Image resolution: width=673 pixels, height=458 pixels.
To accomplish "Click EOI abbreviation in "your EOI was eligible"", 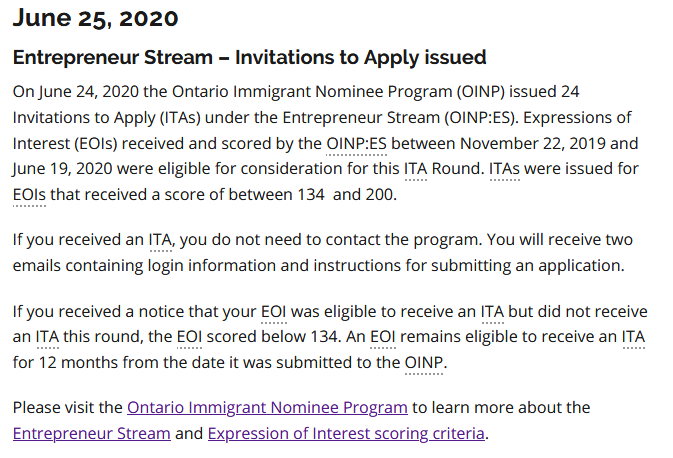I will pos(273,311).
